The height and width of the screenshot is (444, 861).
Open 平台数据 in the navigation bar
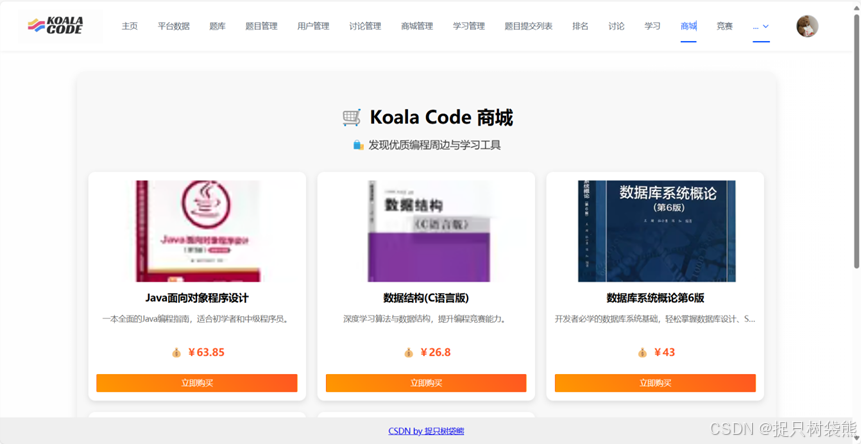(174, 26)
